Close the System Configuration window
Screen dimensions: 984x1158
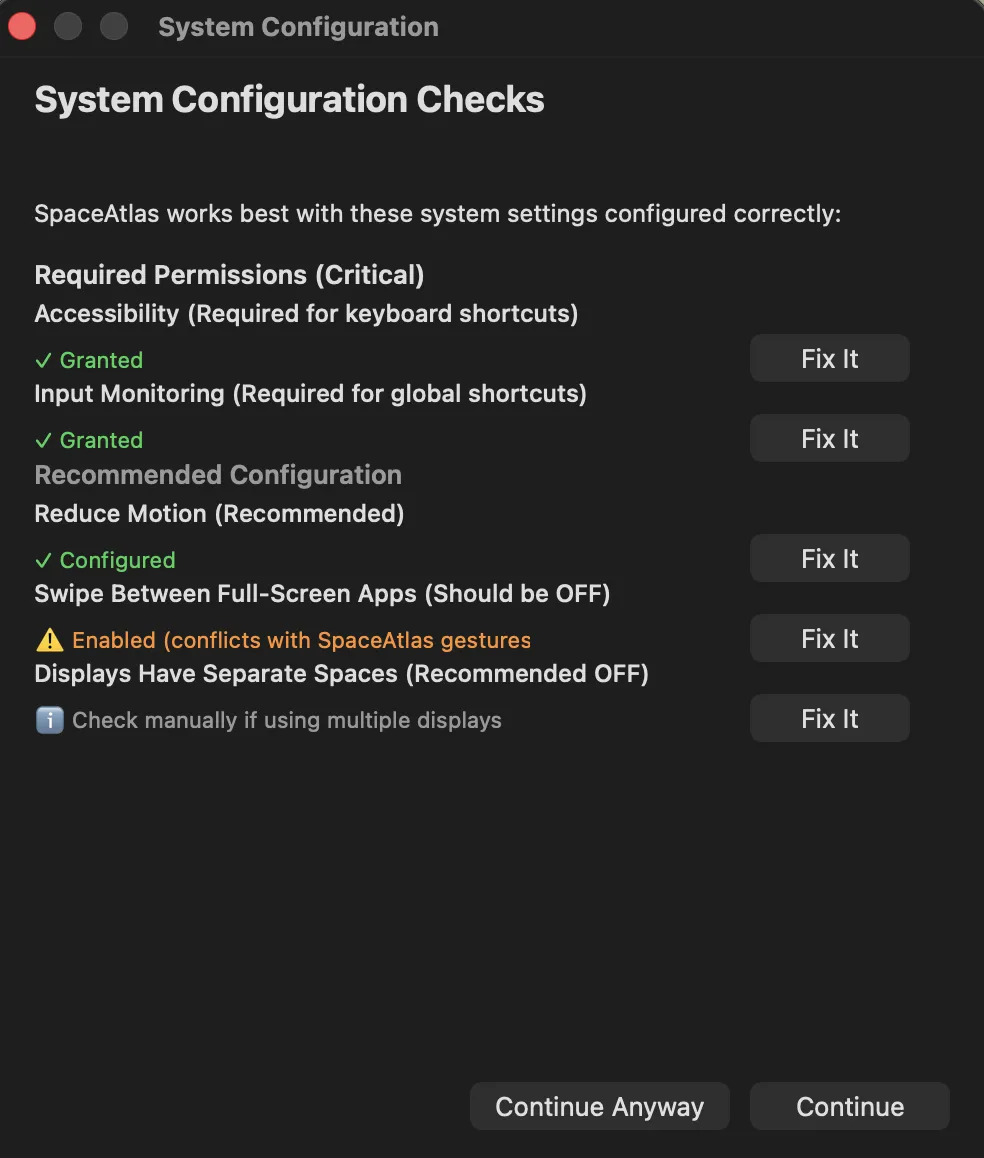tap(22, 26)
